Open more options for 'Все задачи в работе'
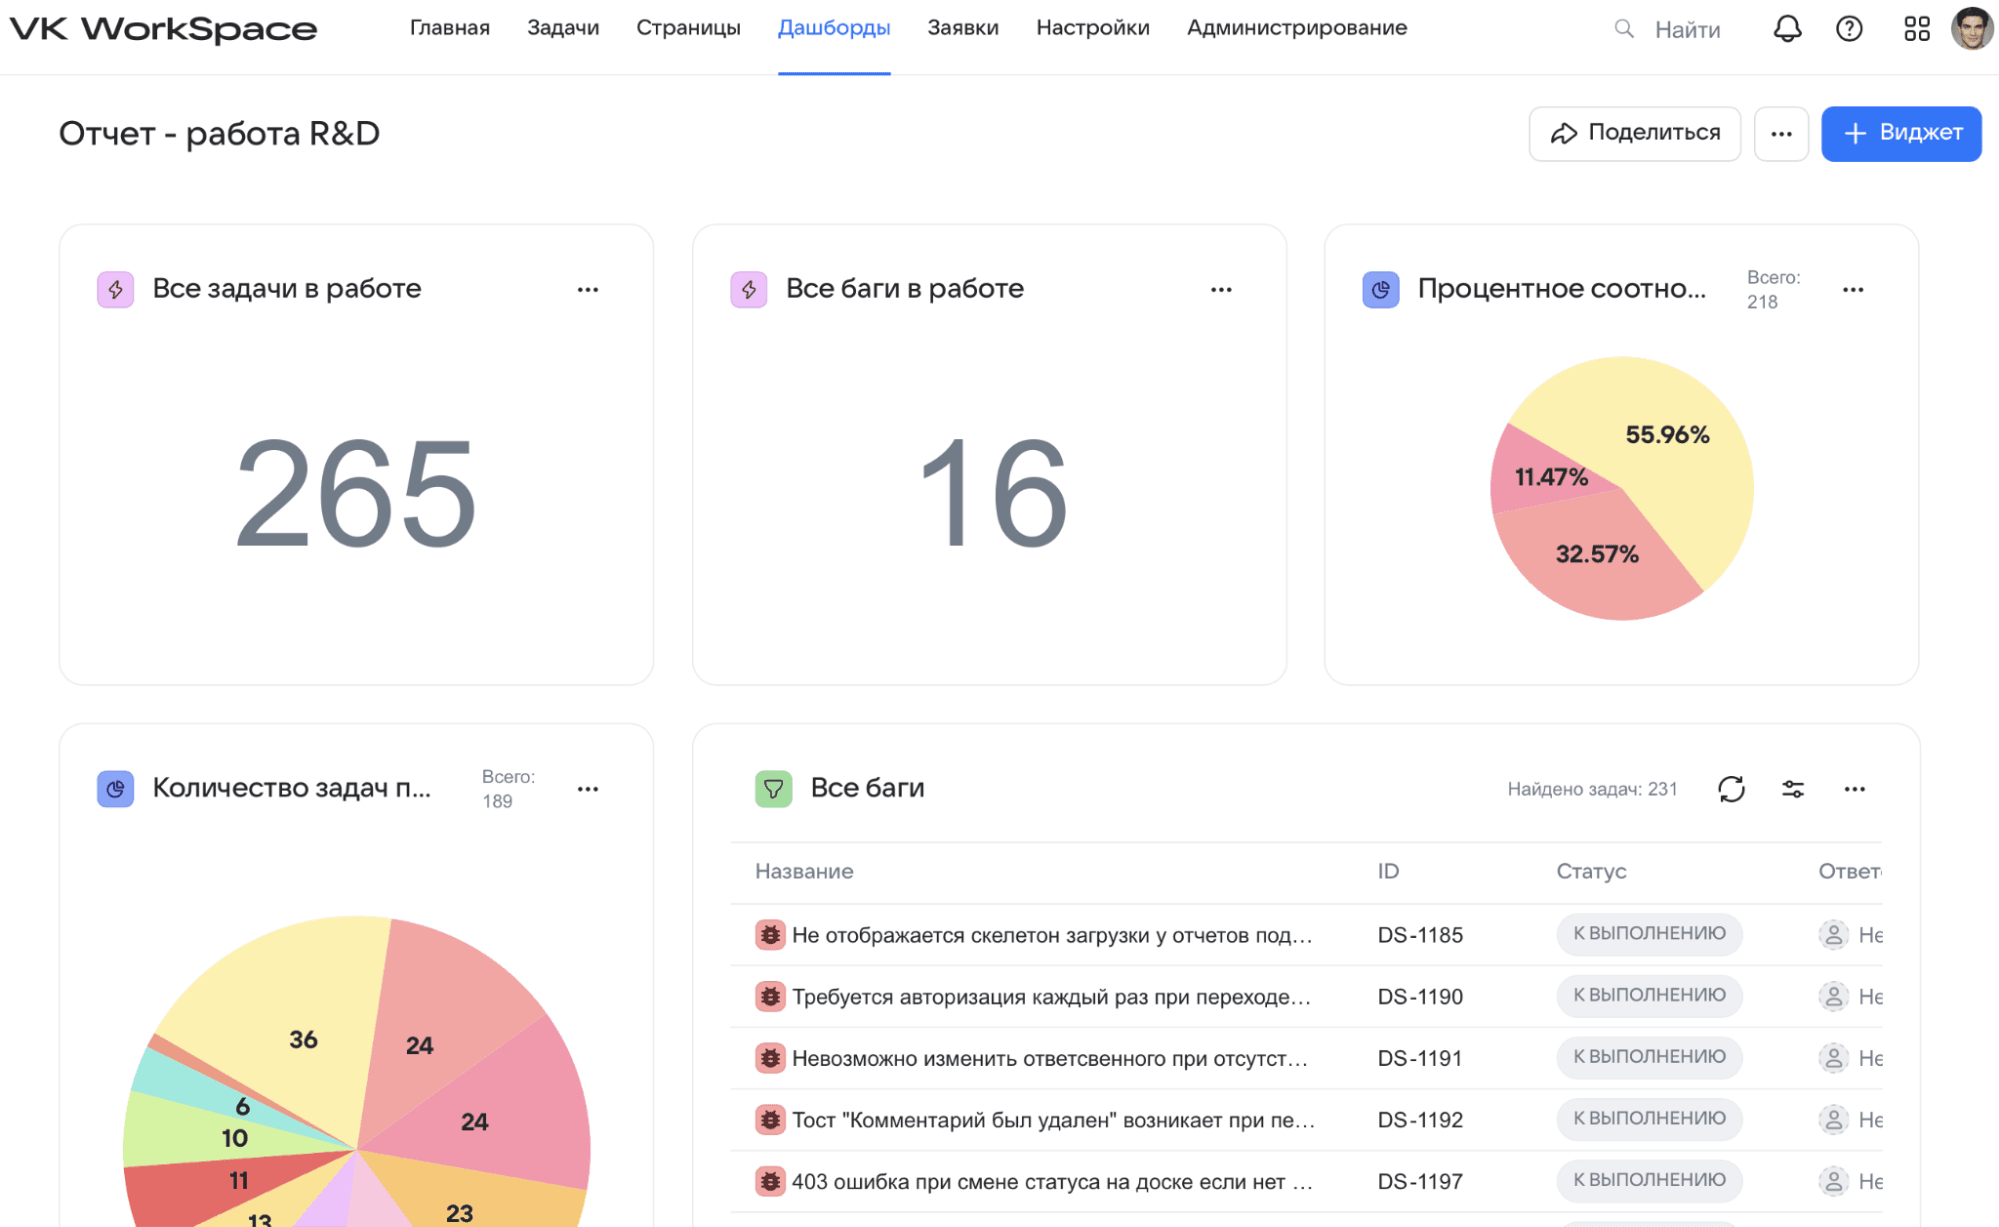Viewport: 1999px width, 1227px height. [588, 290]
